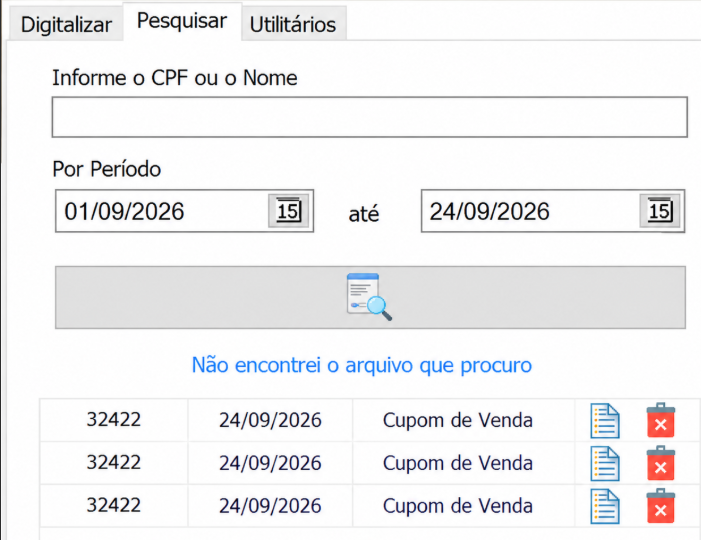
Task: Click 'Não encontrei o arquivo que procuro' link
Action: [362, 365]
